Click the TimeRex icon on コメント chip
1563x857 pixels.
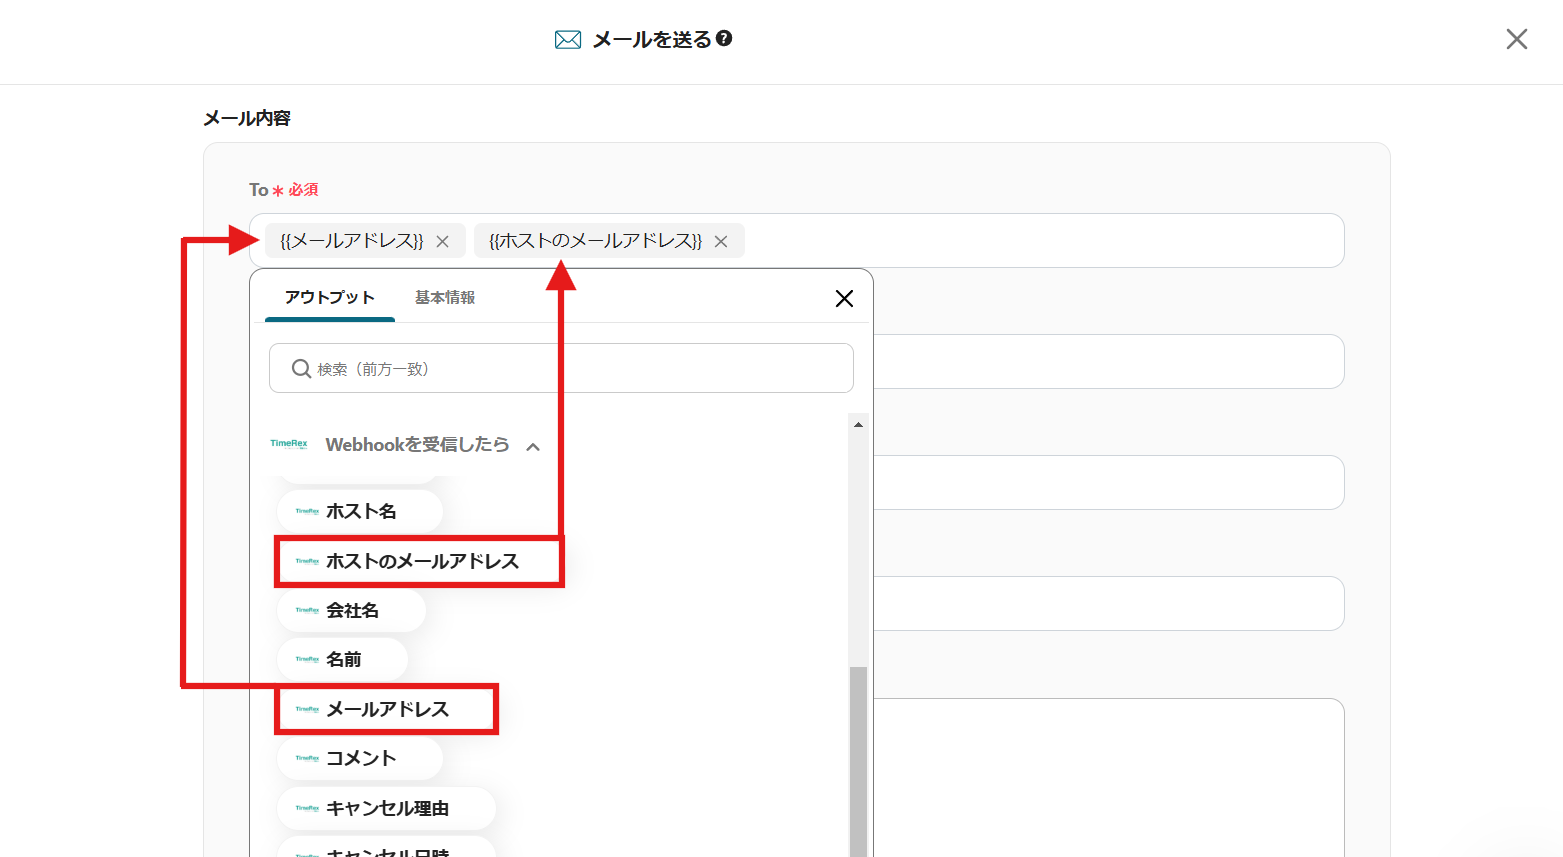pos(307,758)
